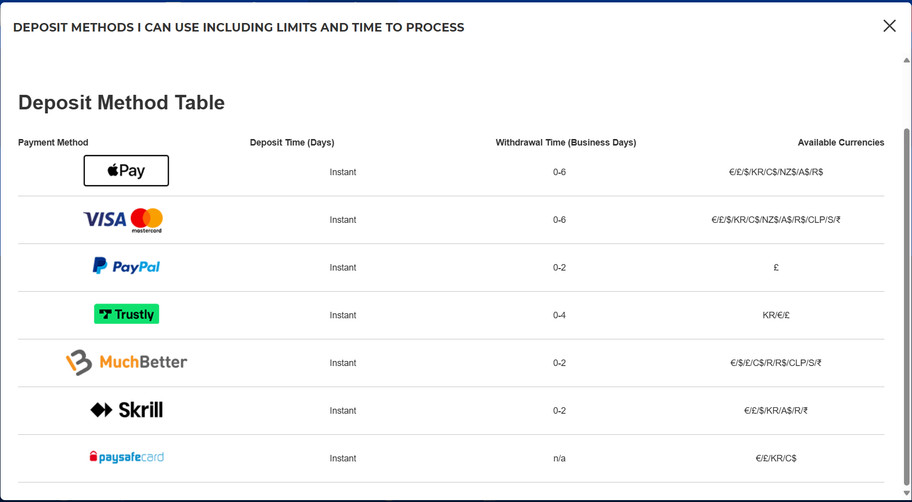Select the PayPal logo
The height and width of the screenshot is (502, 912).
pos(126,266)
